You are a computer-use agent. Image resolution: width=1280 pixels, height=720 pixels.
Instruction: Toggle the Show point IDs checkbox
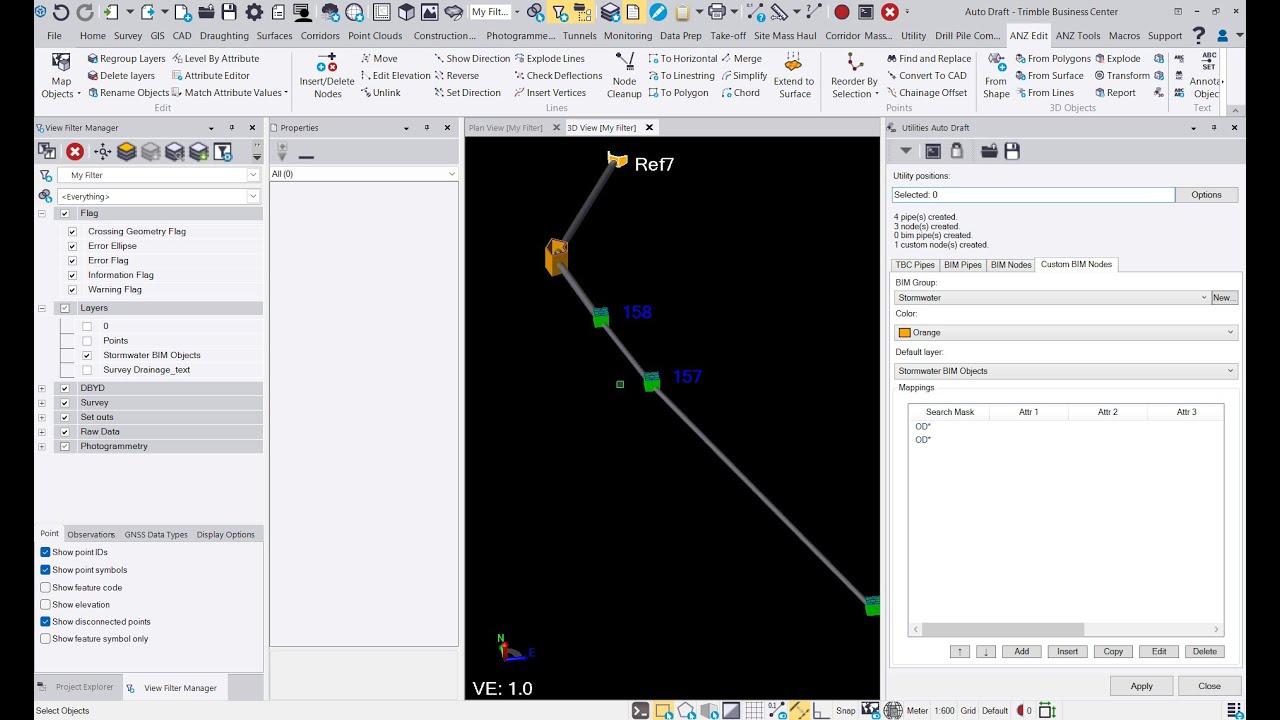click(x=45, y=552)
